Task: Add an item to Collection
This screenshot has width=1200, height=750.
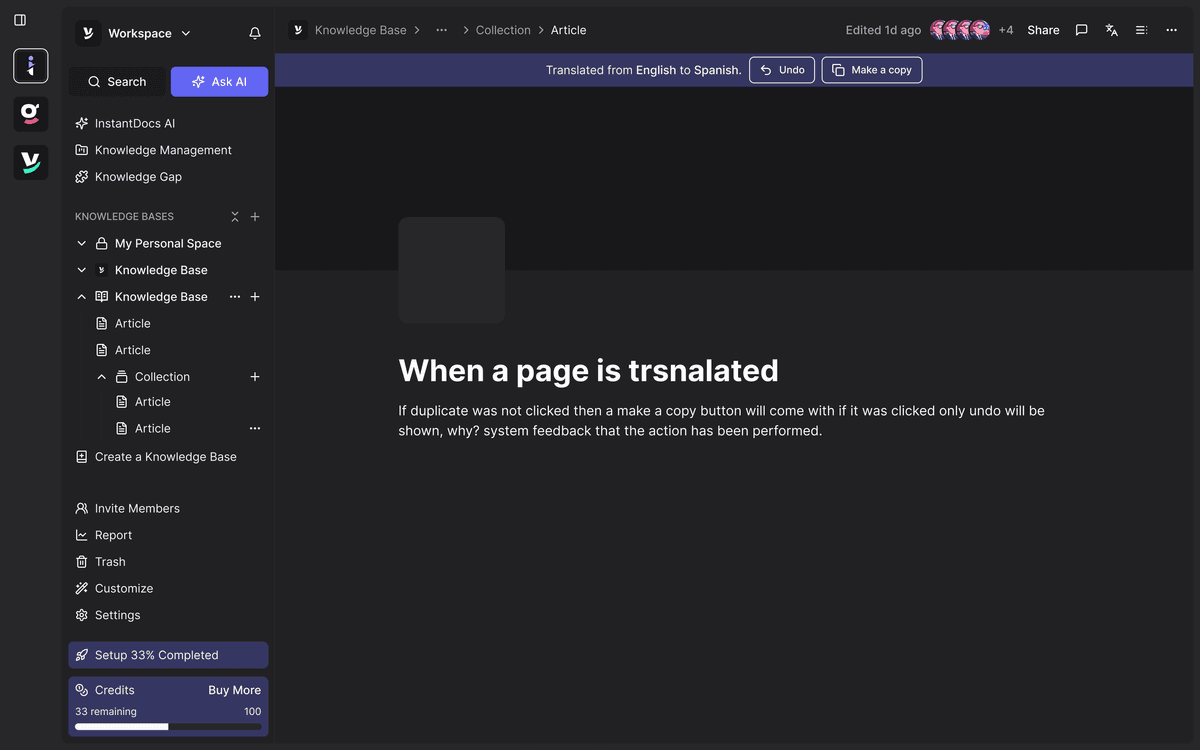Action: click(x=255, y=377)
